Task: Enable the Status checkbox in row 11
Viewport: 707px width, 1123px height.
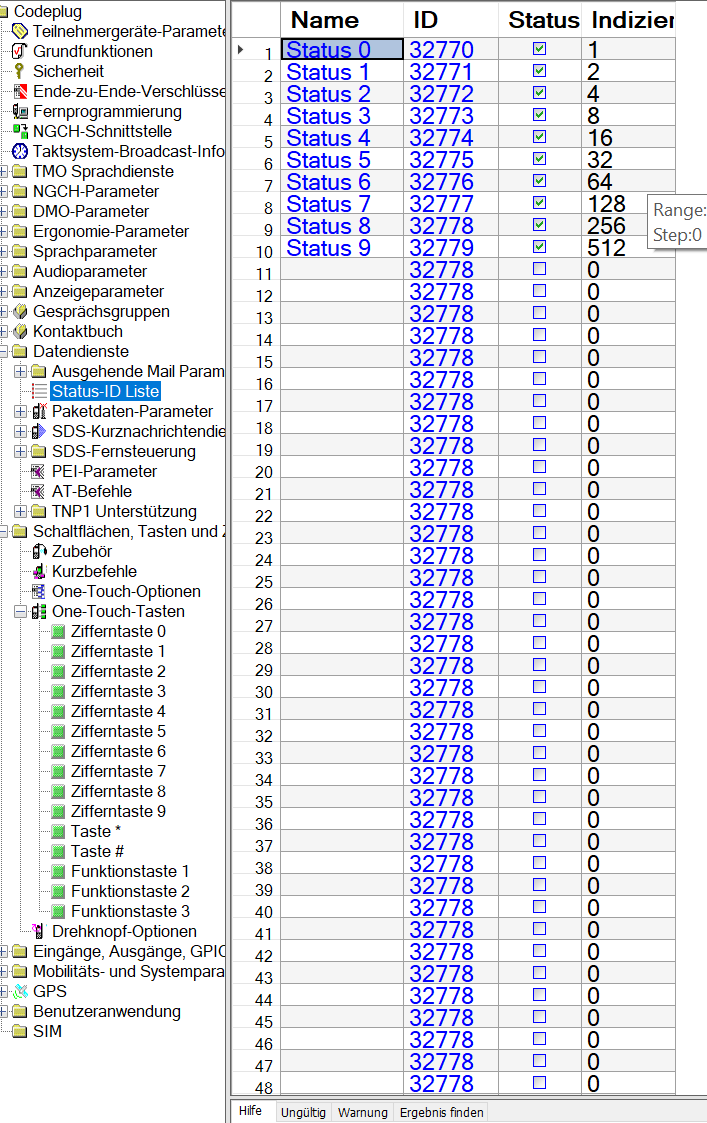Action: [540, 269]
